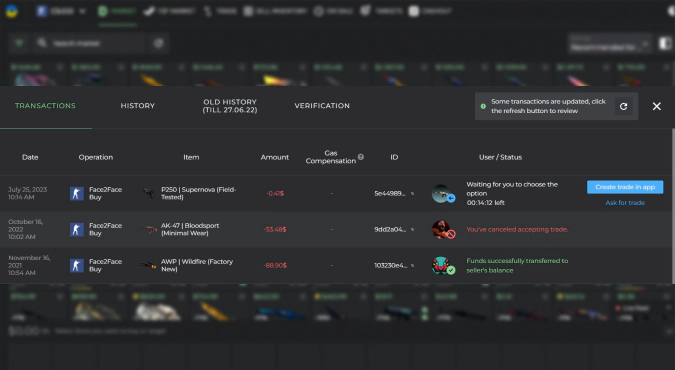The height and width of the screenshot is (370, 675).
Task: Click the user avatar with green checkmark
Action: click(442, 265)
